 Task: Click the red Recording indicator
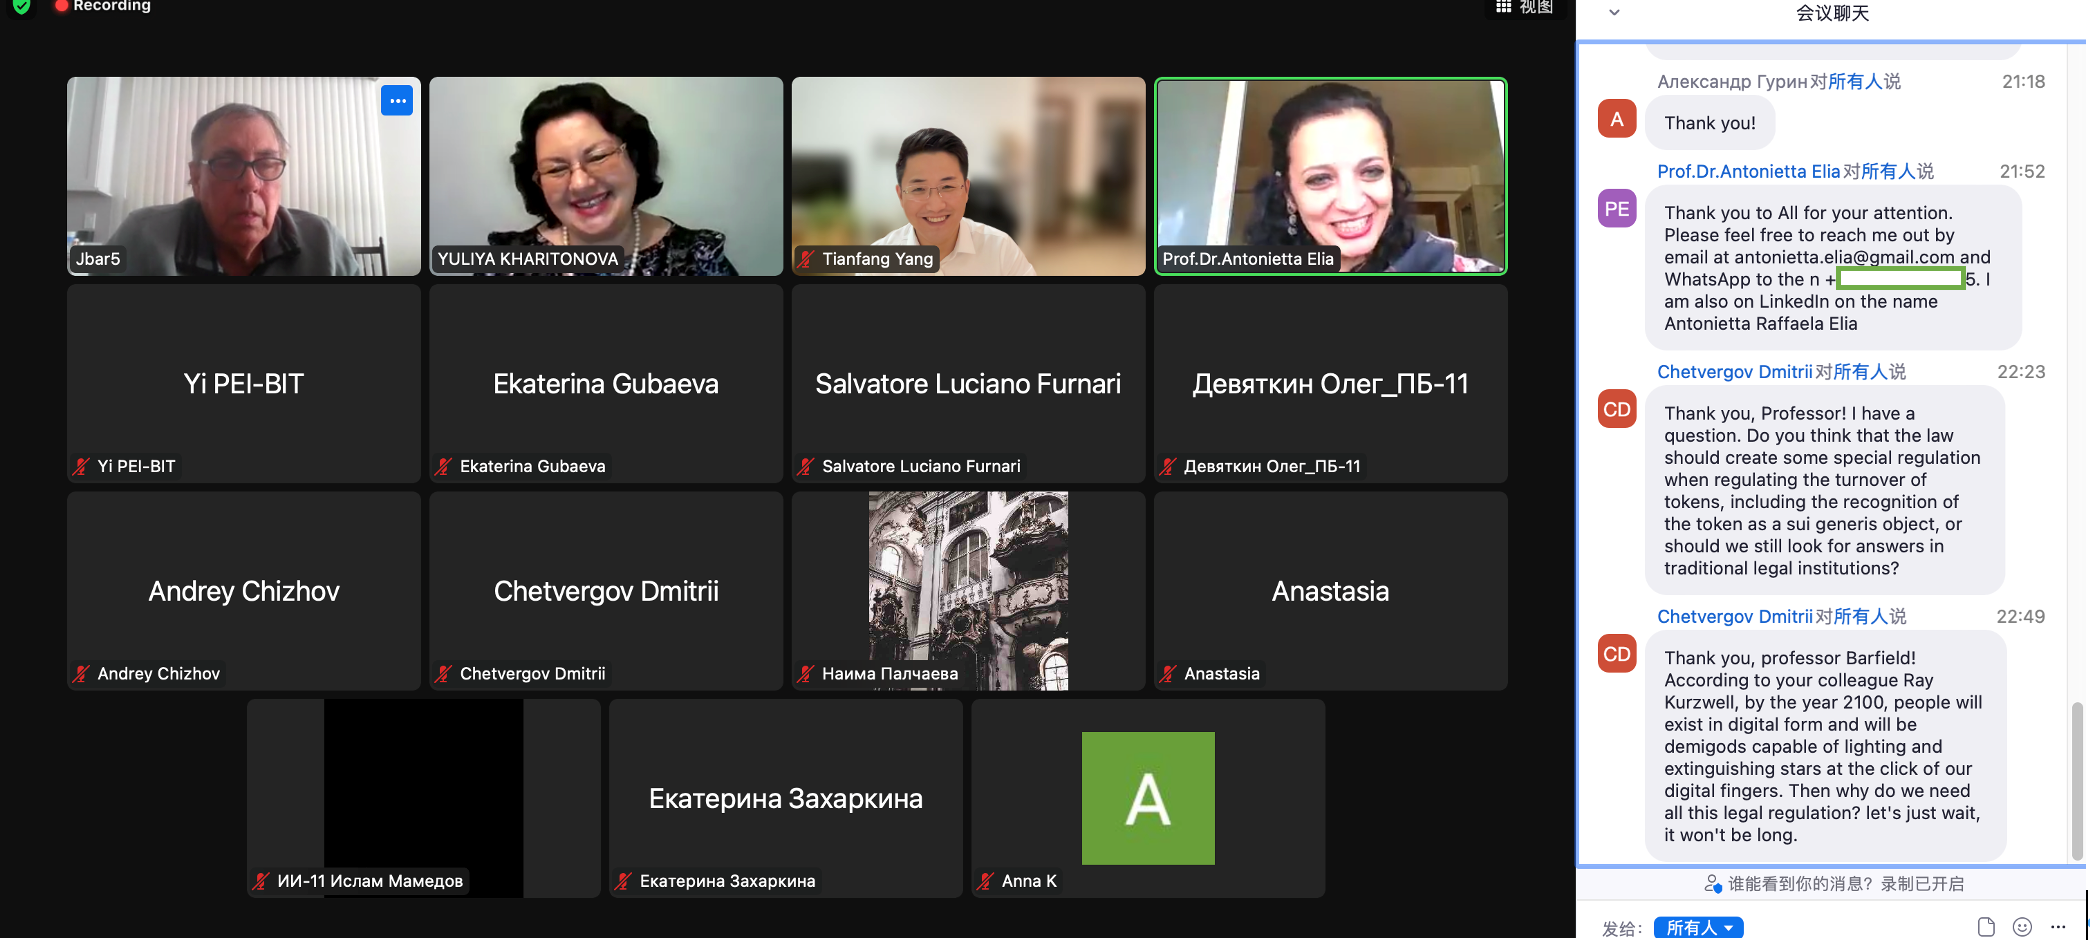pyautogui.click(x=103, y=6)
